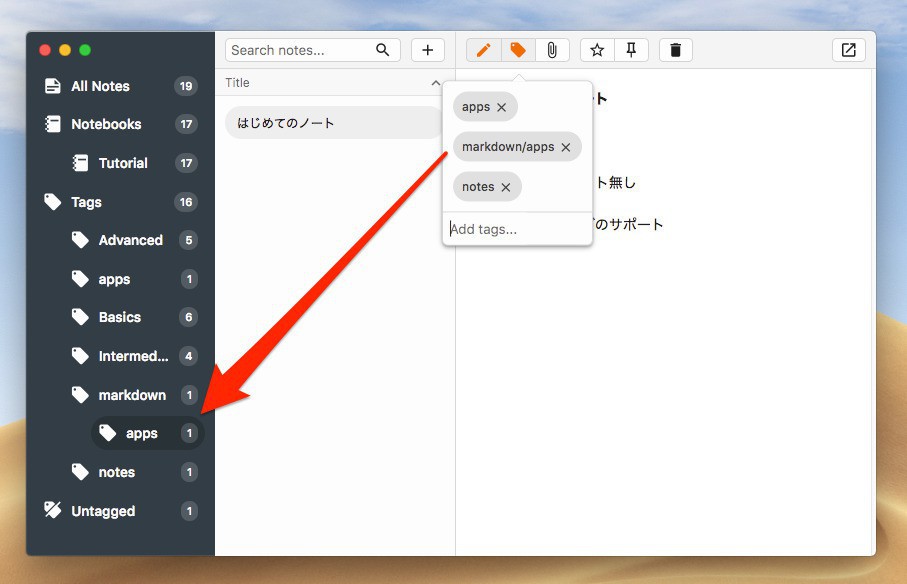The width and height of the screenshot is (907, 584).
Task: Remove the notes tag chip
Action: pyautogui.click(x=506, y=187)
